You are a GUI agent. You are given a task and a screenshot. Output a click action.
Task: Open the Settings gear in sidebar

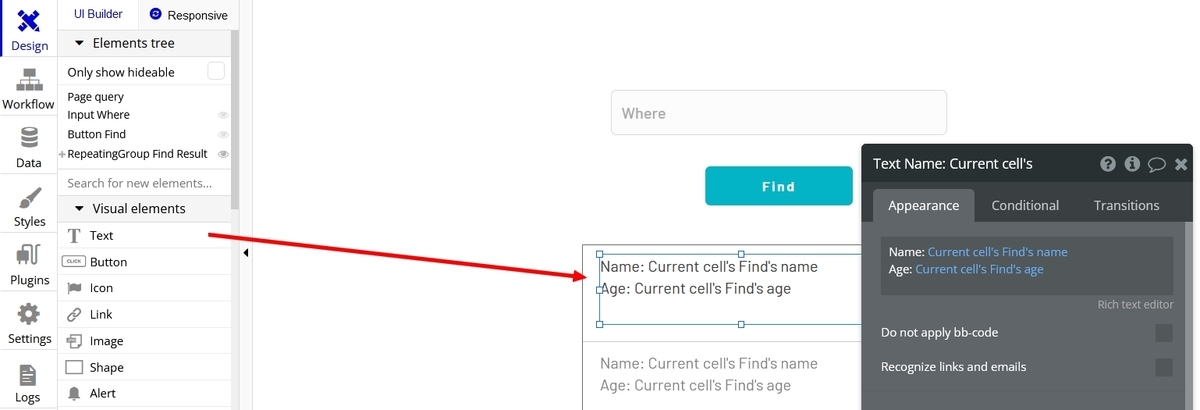click(28, 323)
